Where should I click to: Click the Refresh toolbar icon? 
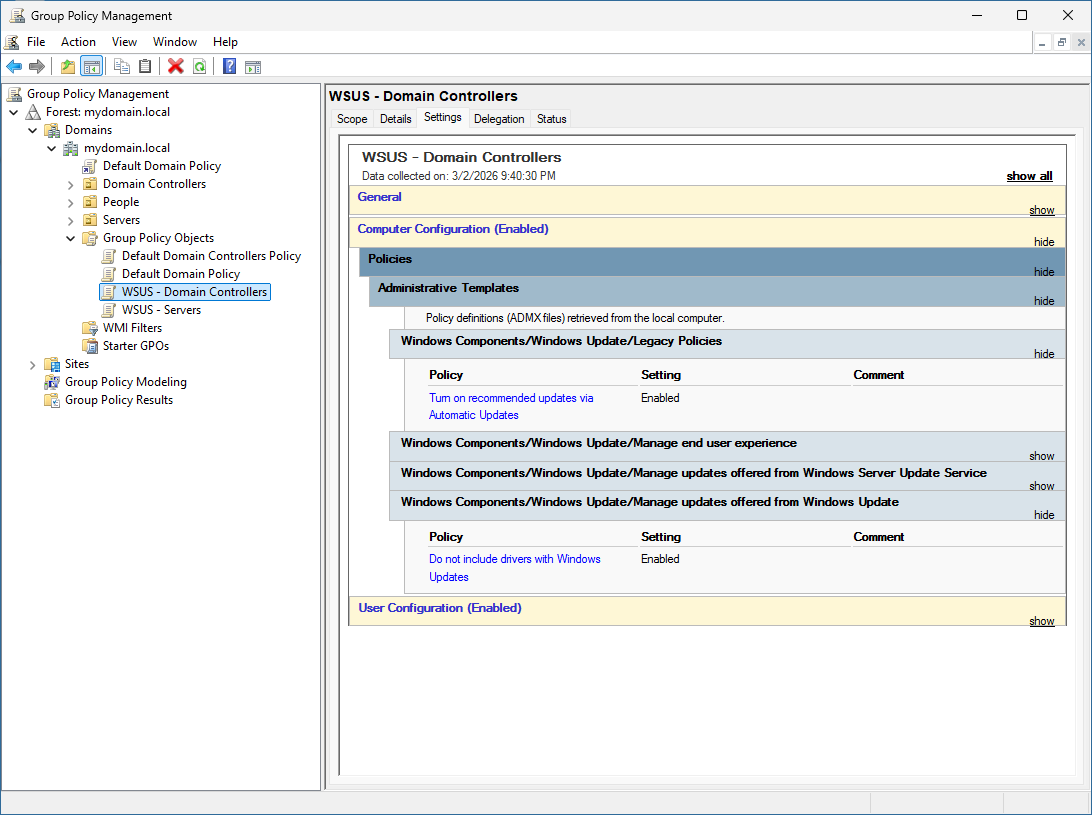(199, 66)
